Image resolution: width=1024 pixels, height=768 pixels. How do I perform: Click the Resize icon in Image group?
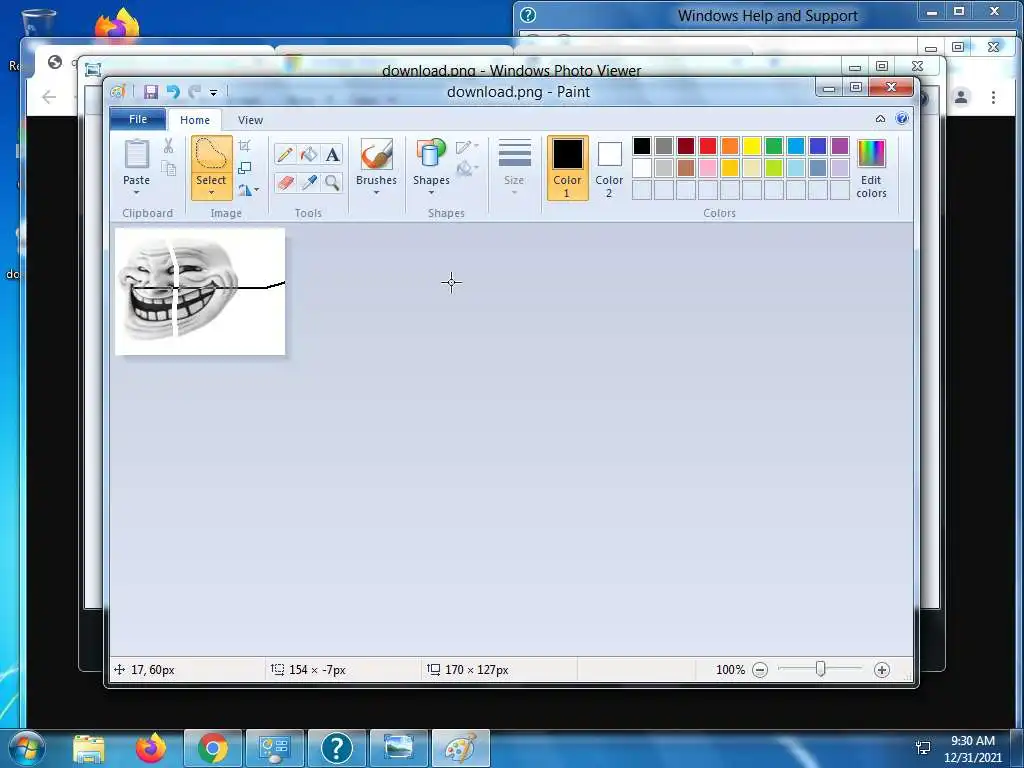244,168
